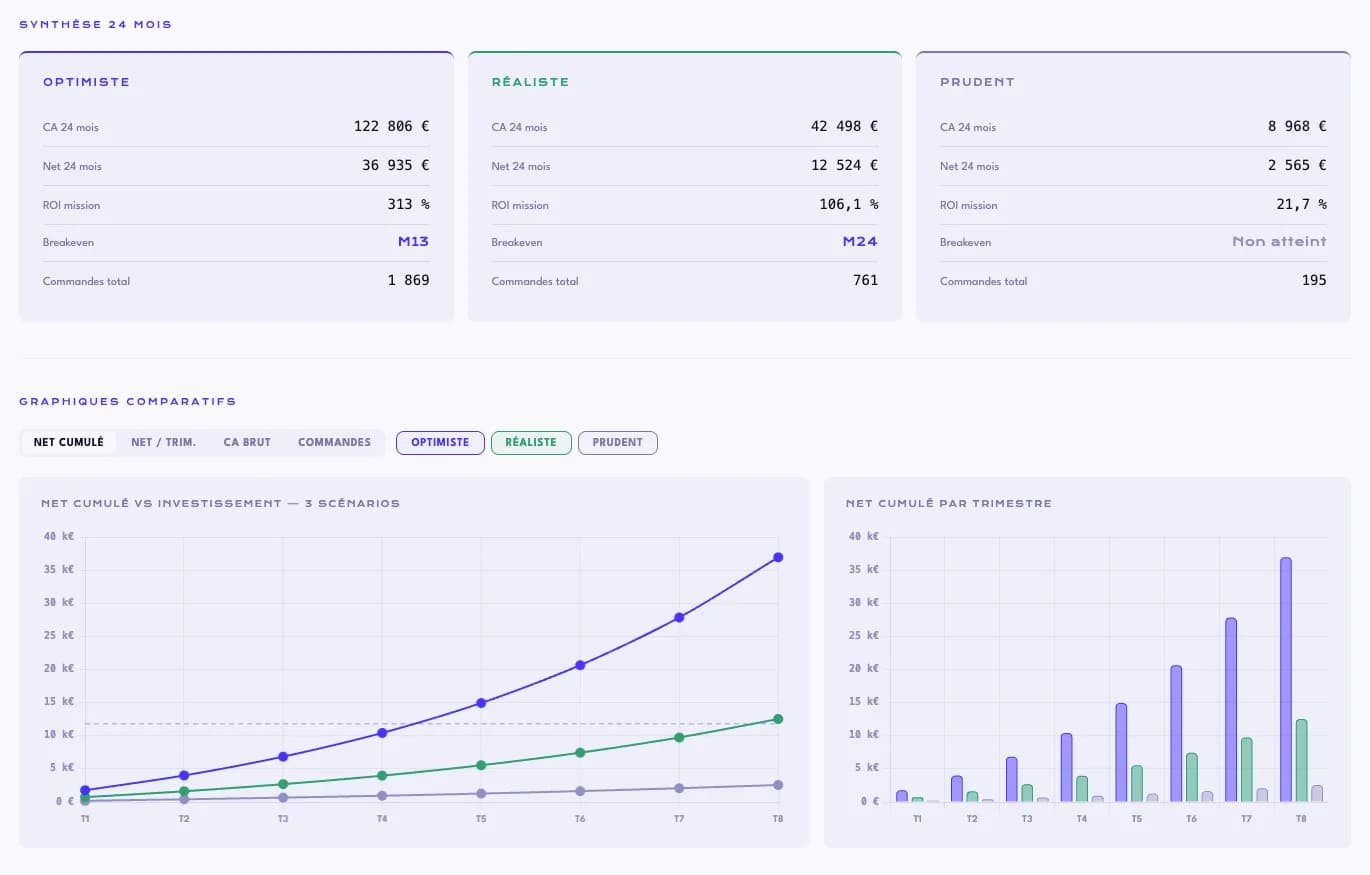Click the Prudent breakeven text Non atteint
The height and width of the screenshot is (875, 1370).
point(1279,242)
